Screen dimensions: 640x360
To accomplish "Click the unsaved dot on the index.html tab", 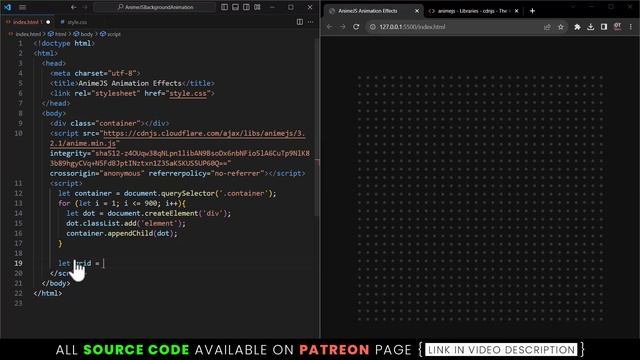I will point(48,22).
